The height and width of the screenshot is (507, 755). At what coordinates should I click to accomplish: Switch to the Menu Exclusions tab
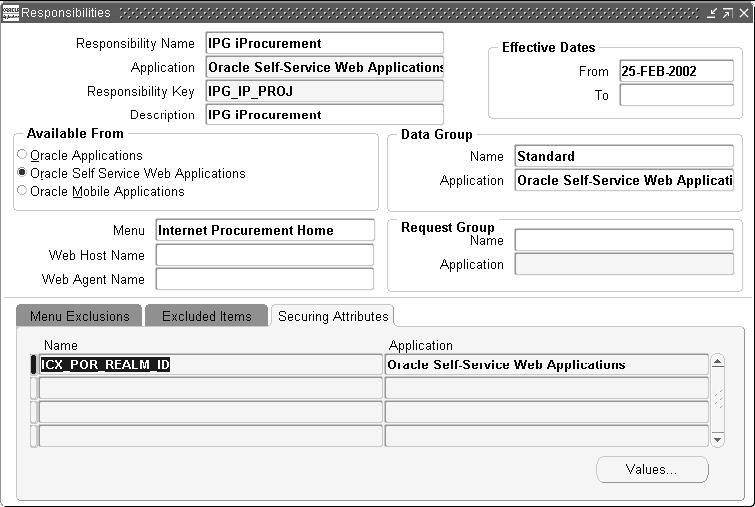[x=79, y=316]
